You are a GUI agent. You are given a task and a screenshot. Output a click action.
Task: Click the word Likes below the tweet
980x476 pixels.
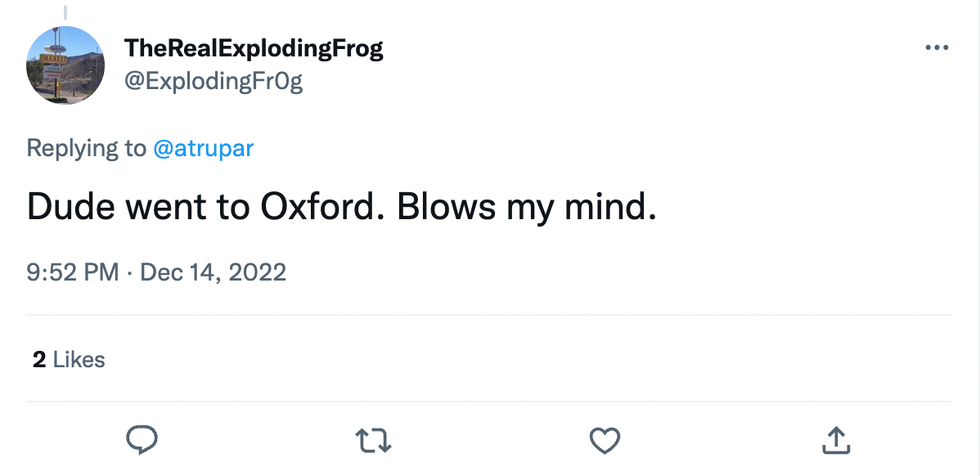pyautogui.click(x=79, y=359)
